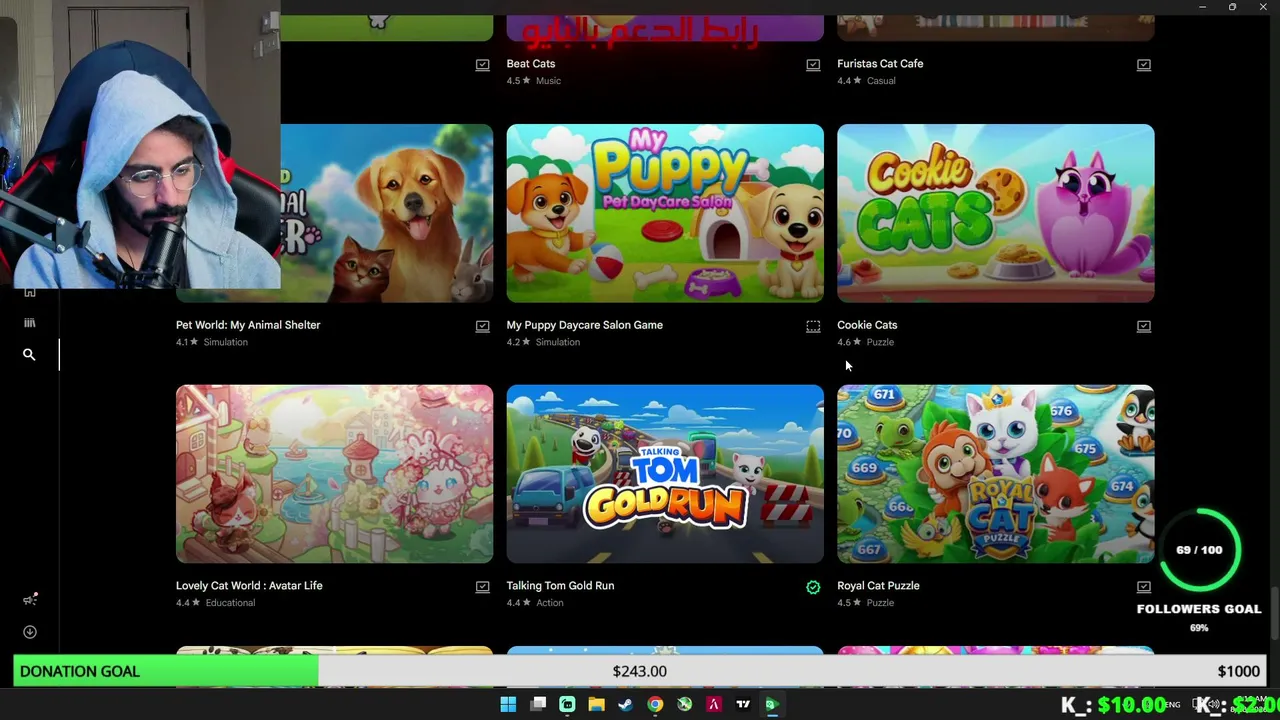The width and height of the screenshot is (1280, 720).
Task: Open the Talking Tom Gold Run title
Action: pos(560,586)
